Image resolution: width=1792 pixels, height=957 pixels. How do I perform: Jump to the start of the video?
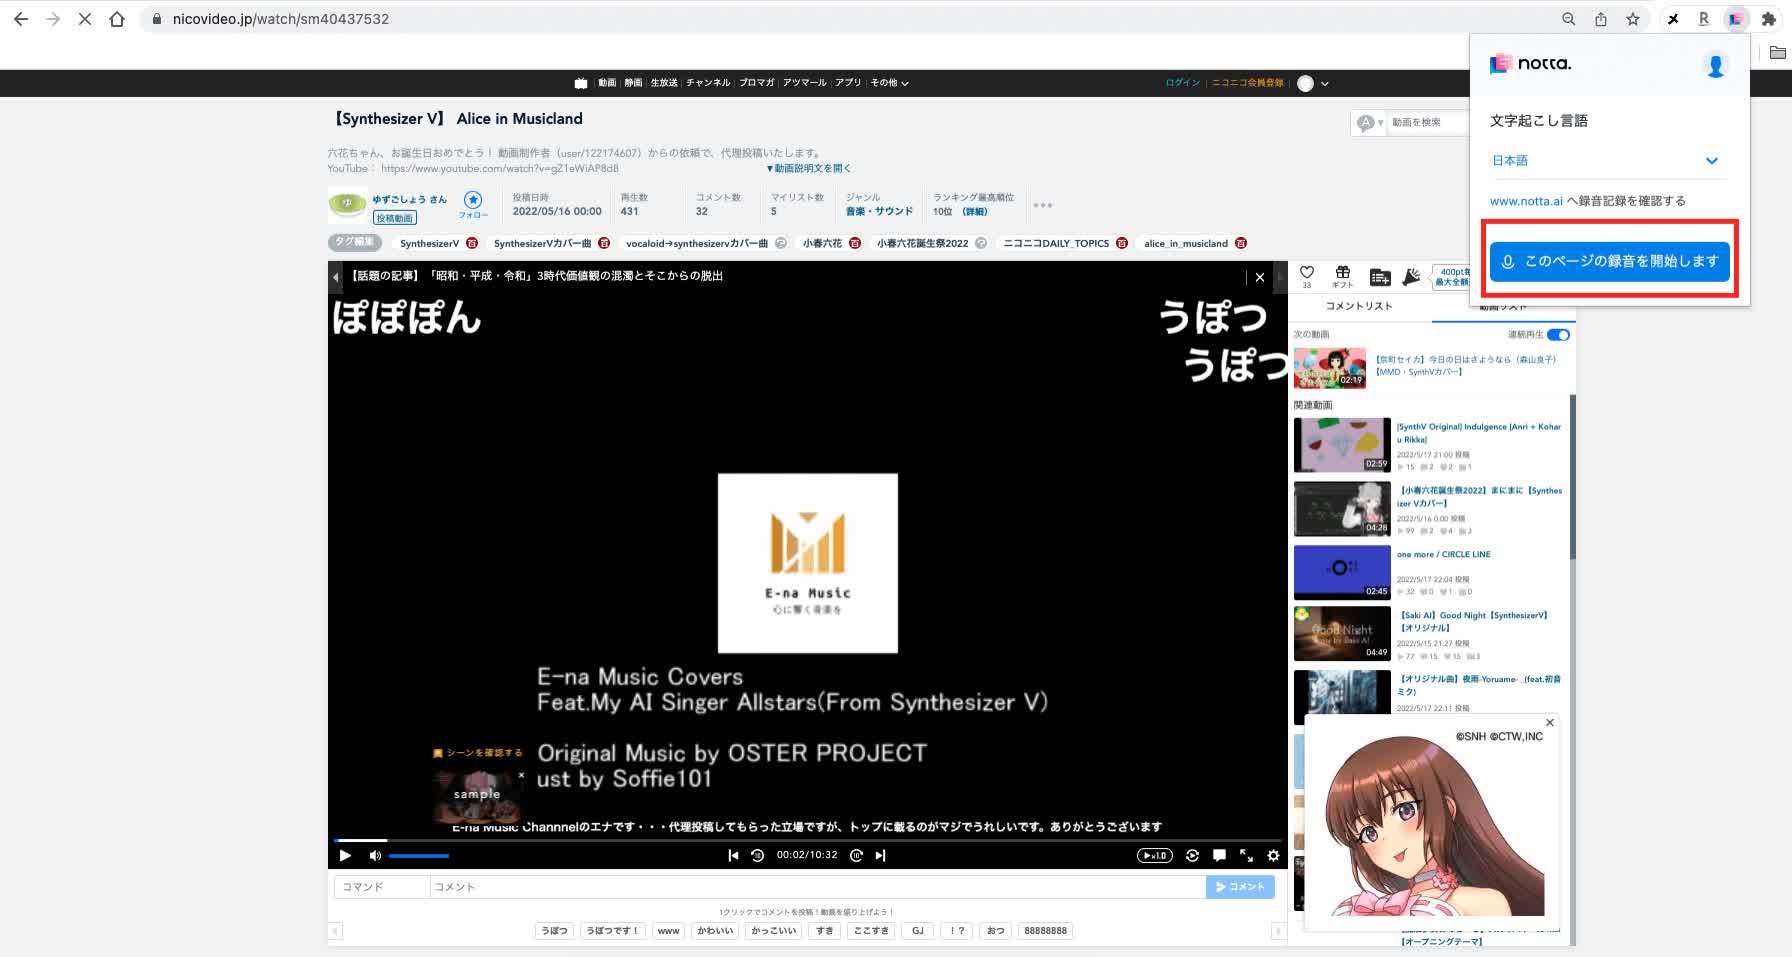pos(733,855)
